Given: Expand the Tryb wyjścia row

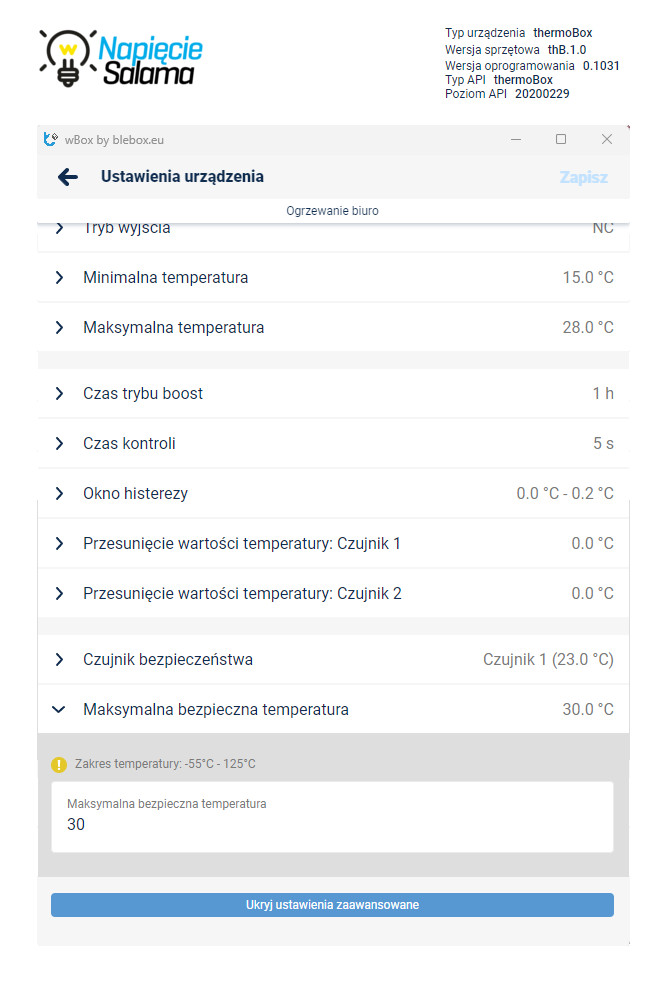Looking at the screenshot, I should [334, 230].
